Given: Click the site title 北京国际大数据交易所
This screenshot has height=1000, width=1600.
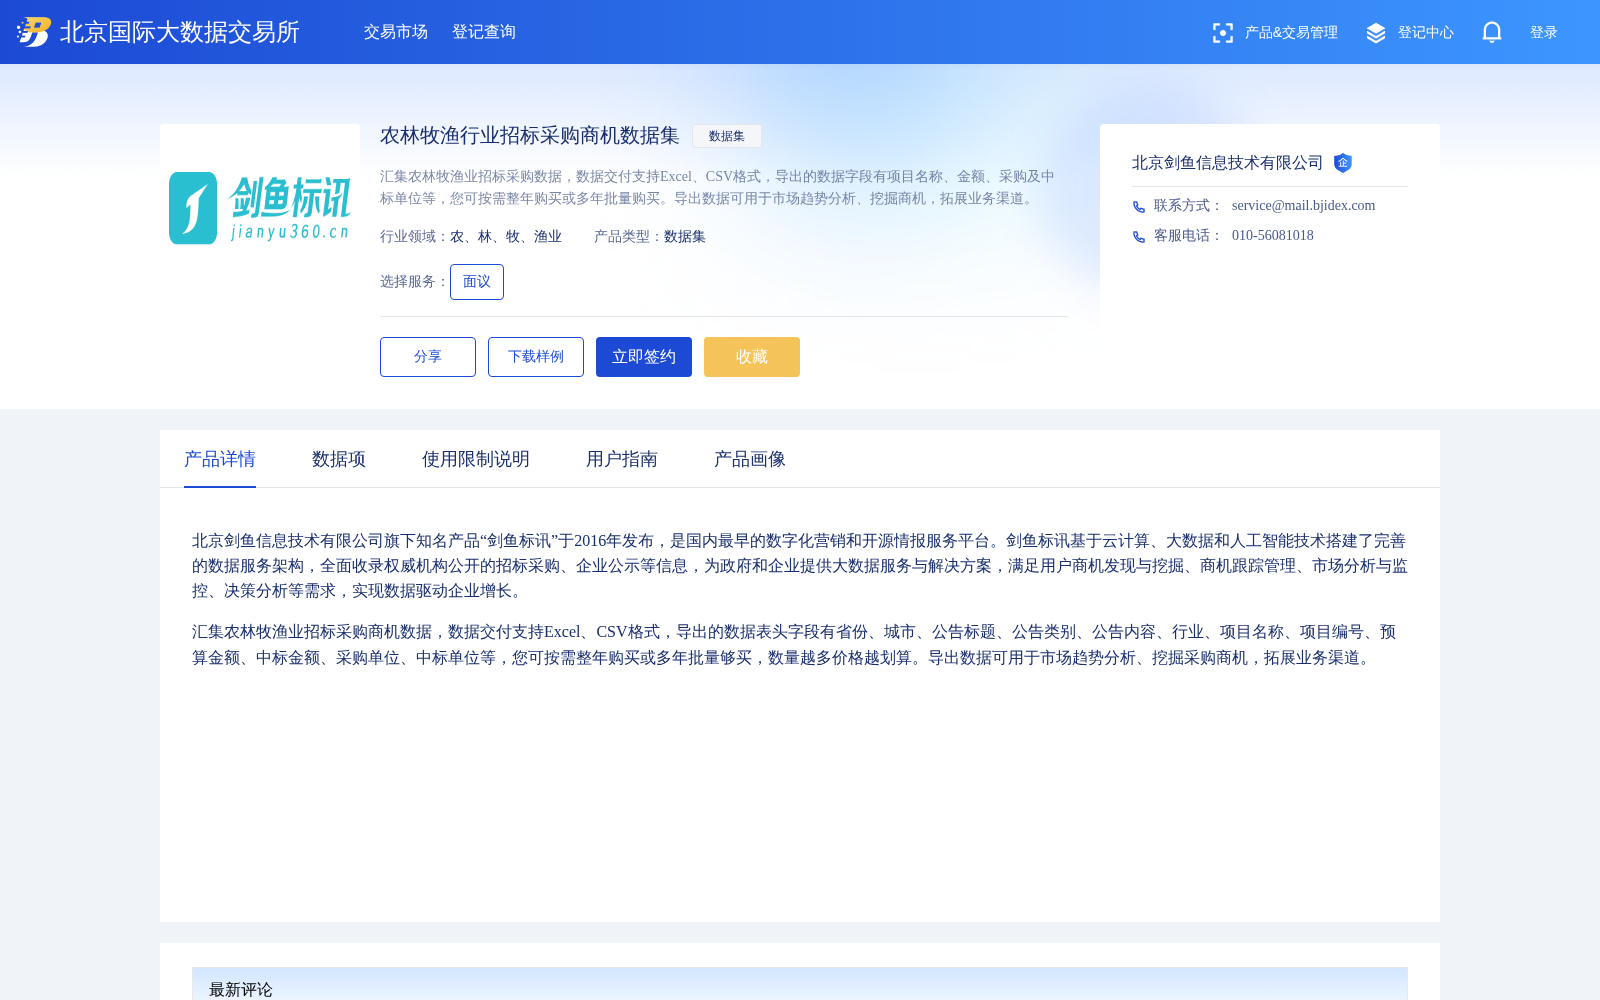Looking at the screenshot, I should click(180, 32).
